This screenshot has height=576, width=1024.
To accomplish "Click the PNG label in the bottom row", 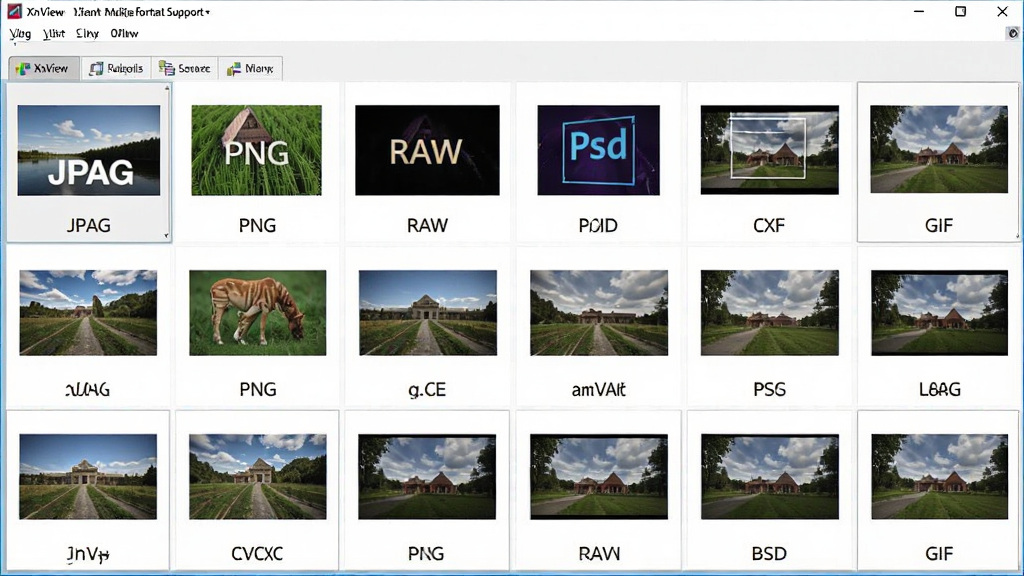I will [426, 554].
